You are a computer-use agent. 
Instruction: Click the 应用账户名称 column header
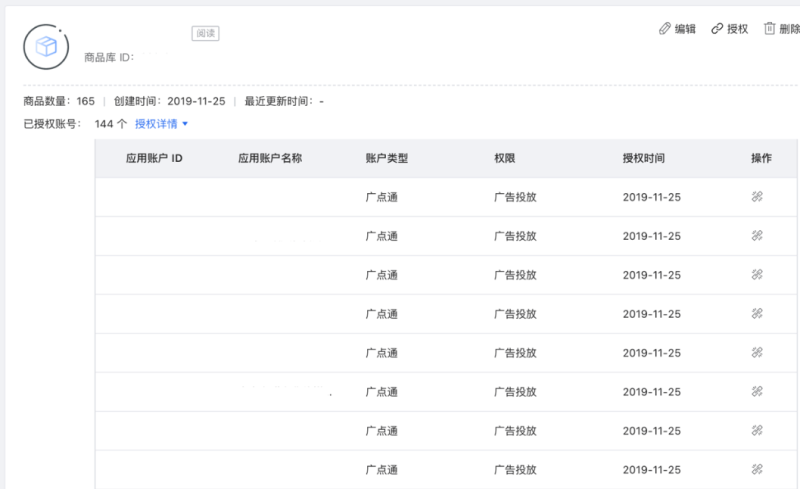[x=270, y=158]
